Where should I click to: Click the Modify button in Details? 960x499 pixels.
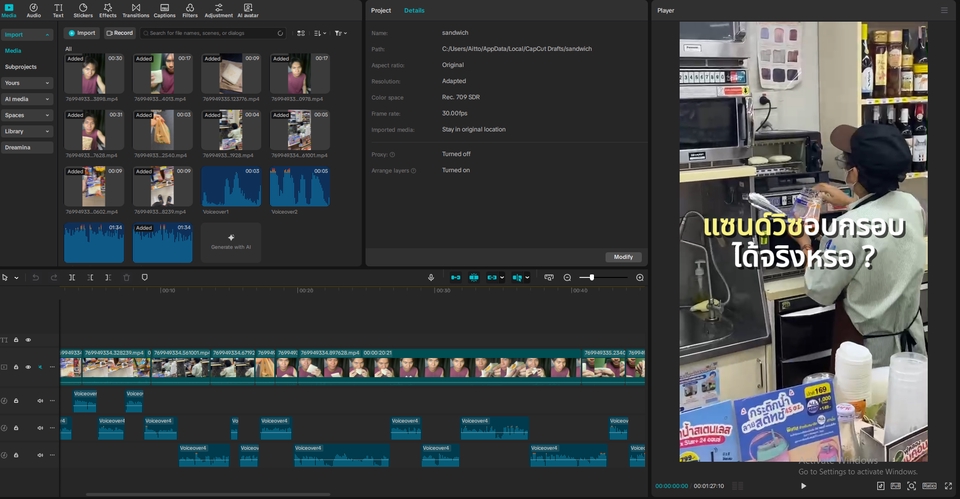tap(623, 257)
